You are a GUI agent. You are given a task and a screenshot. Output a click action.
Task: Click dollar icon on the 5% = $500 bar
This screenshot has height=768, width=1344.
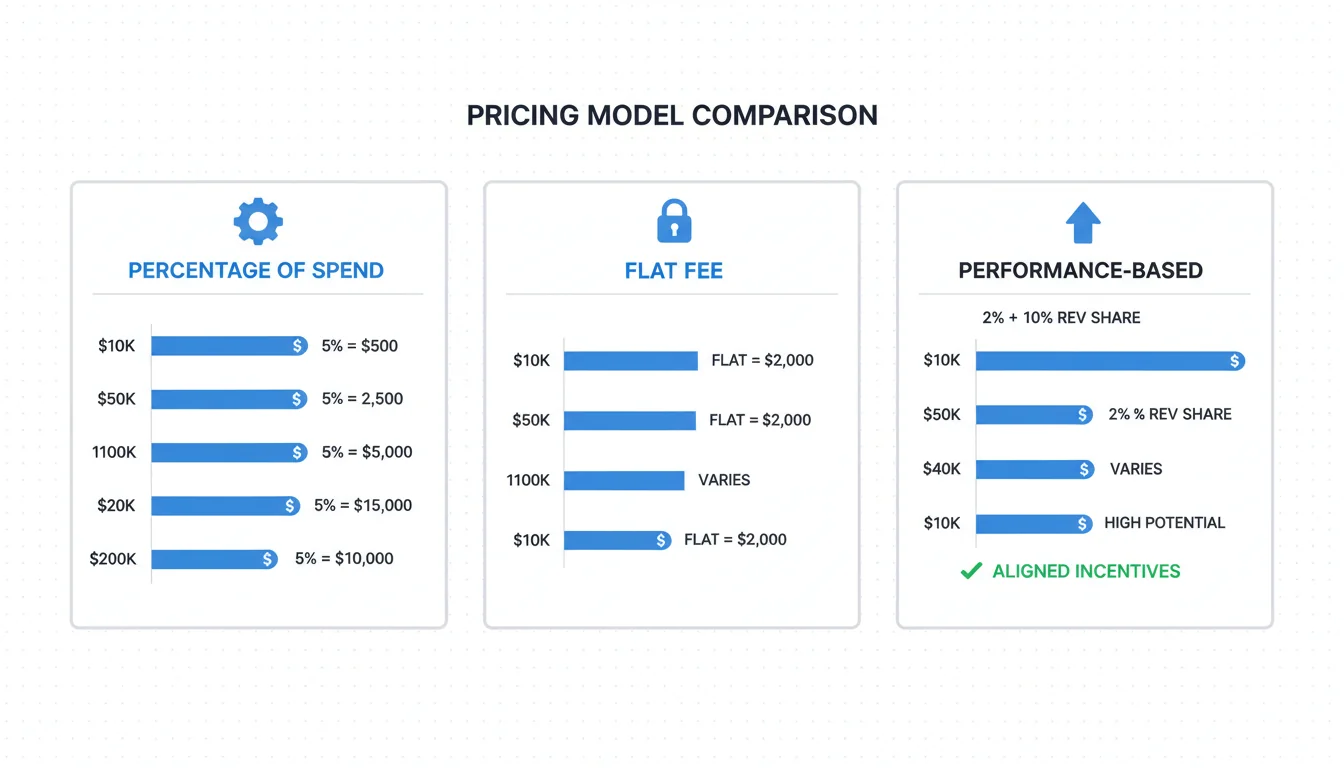click(x=298, y=346)
